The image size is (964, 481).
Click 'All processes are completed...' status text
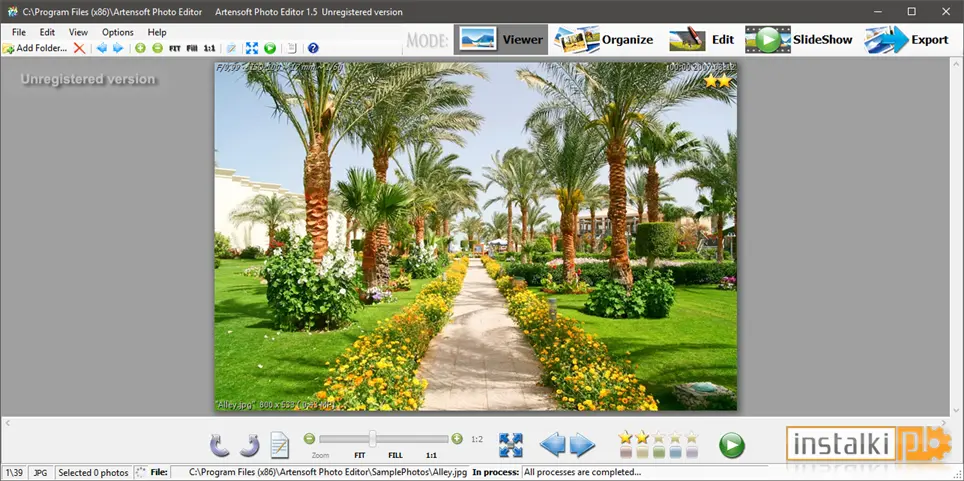click(x=582, y=472)
